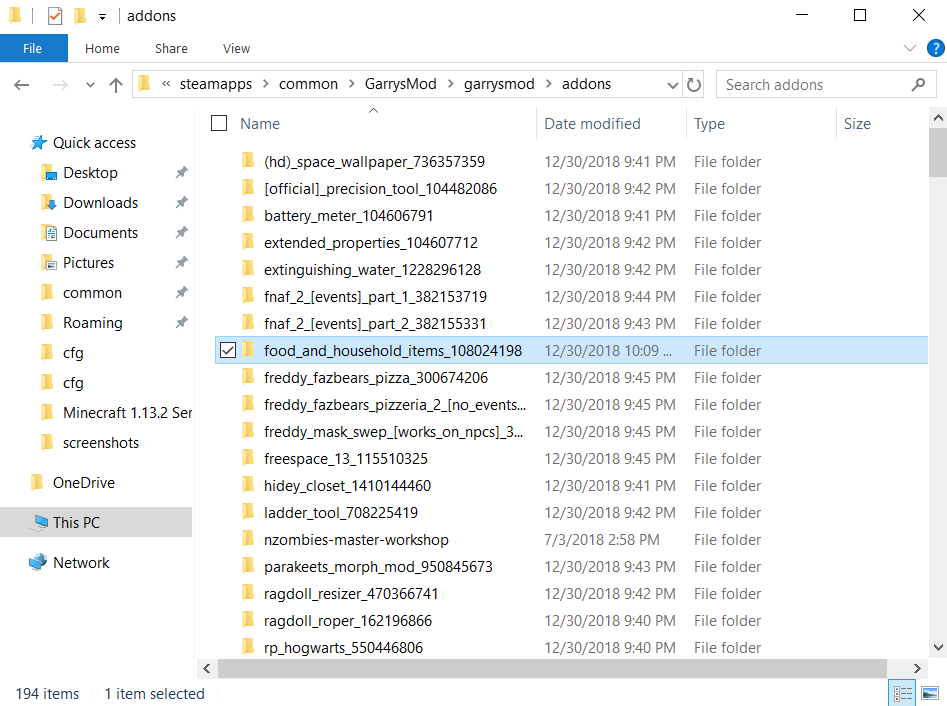Click the Desktop pin icon
Image resolution: width=947 pixels, height=706 pixels.
[181, 173]
